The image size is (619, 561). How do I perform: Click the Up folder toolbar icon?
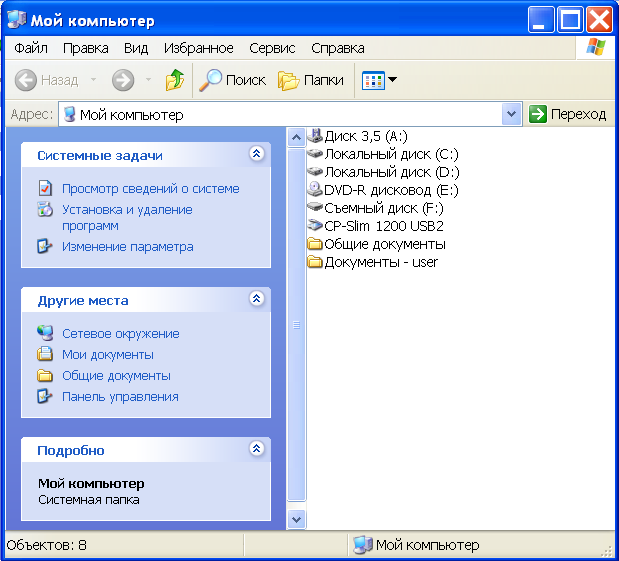175,80
